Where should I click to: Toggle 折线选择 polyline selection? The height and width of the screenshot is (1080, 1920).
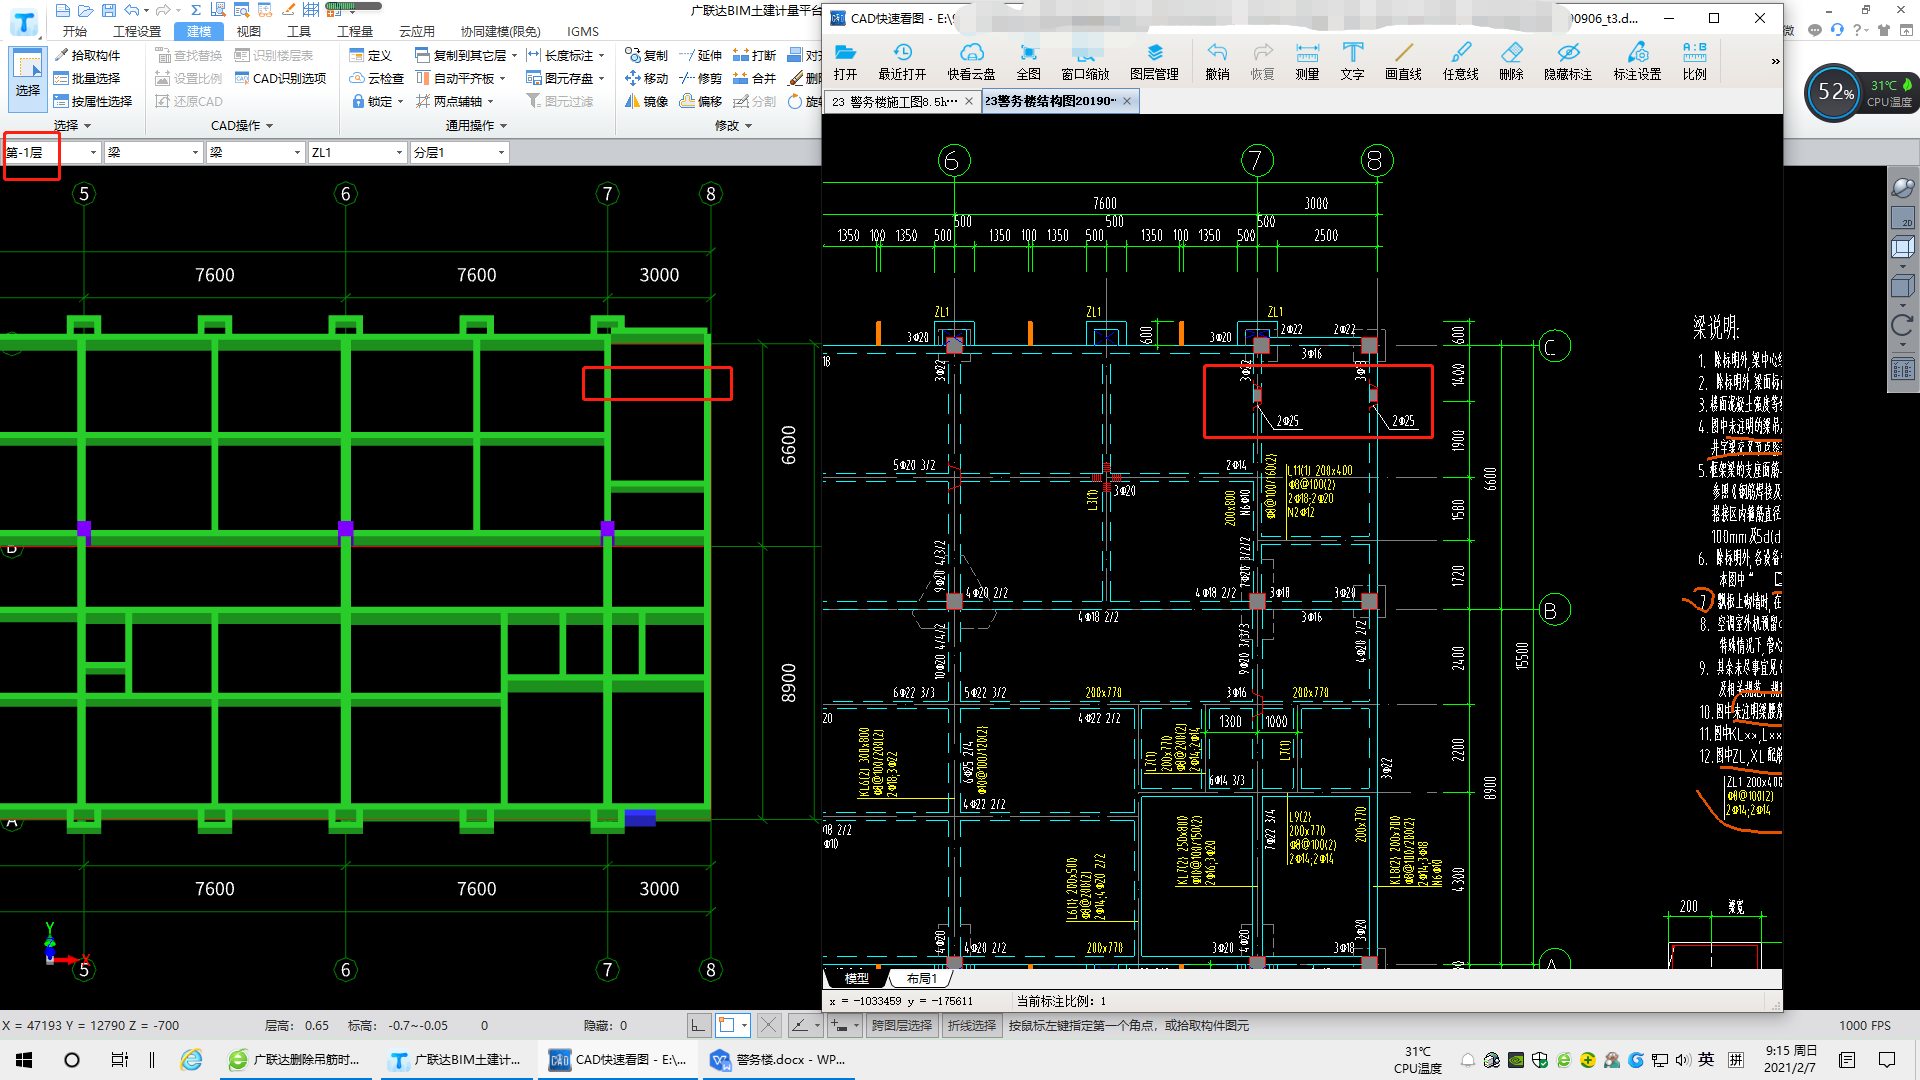coord(972,1025)
